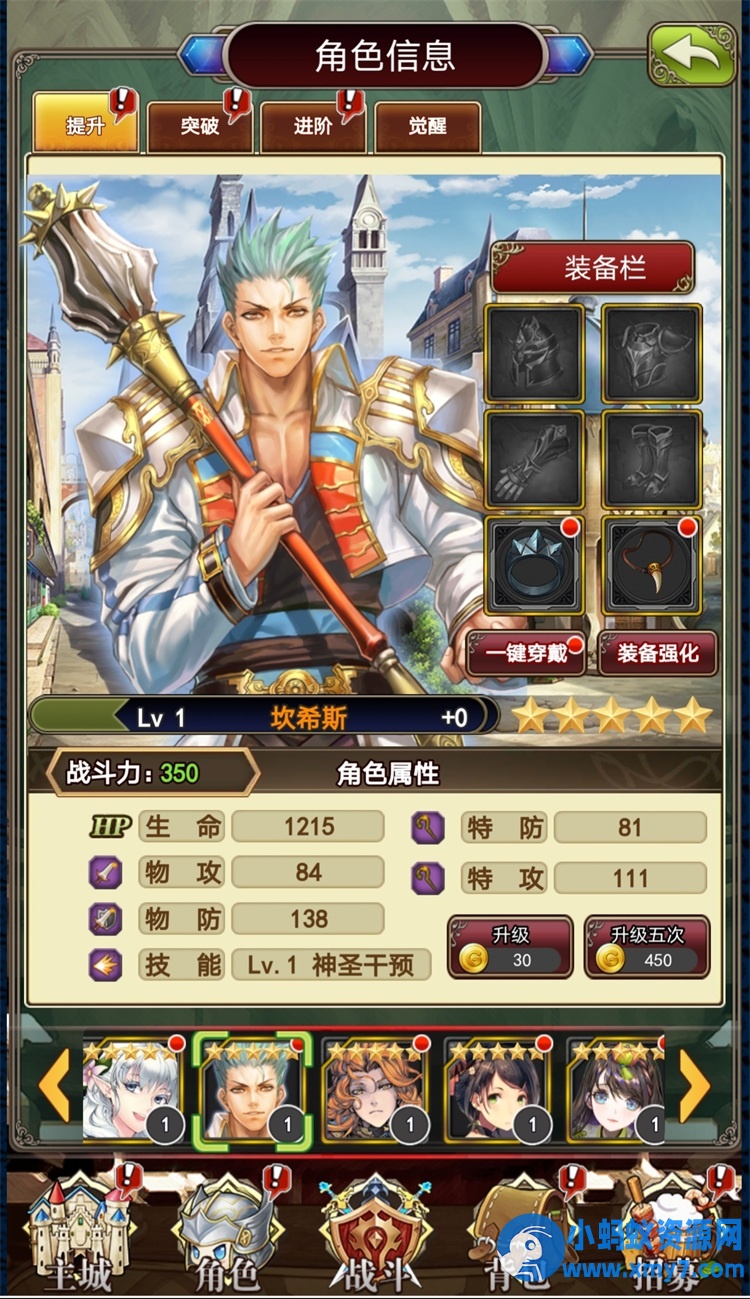Open the 进阶 tab
This screenshot has height=1299, width=750.
(314, 126)
